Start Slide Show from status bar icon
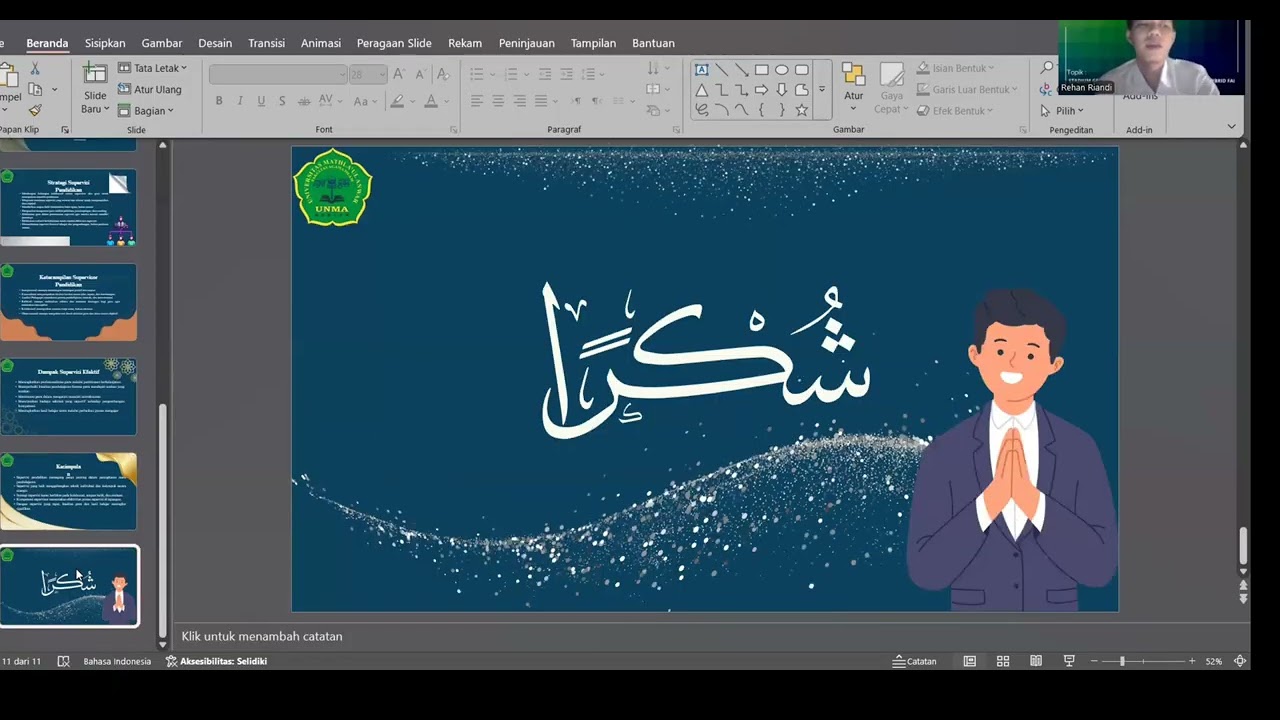The height and width of the screenshot is (720, 1280). [x=1069, y=661]
